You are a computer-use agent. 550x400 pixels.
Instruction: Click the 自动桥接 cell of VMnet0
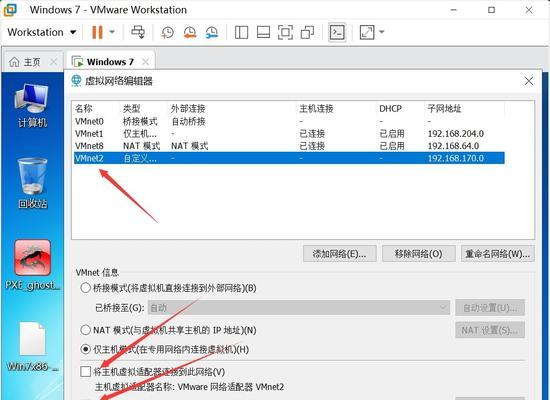[x=188, y=121]
